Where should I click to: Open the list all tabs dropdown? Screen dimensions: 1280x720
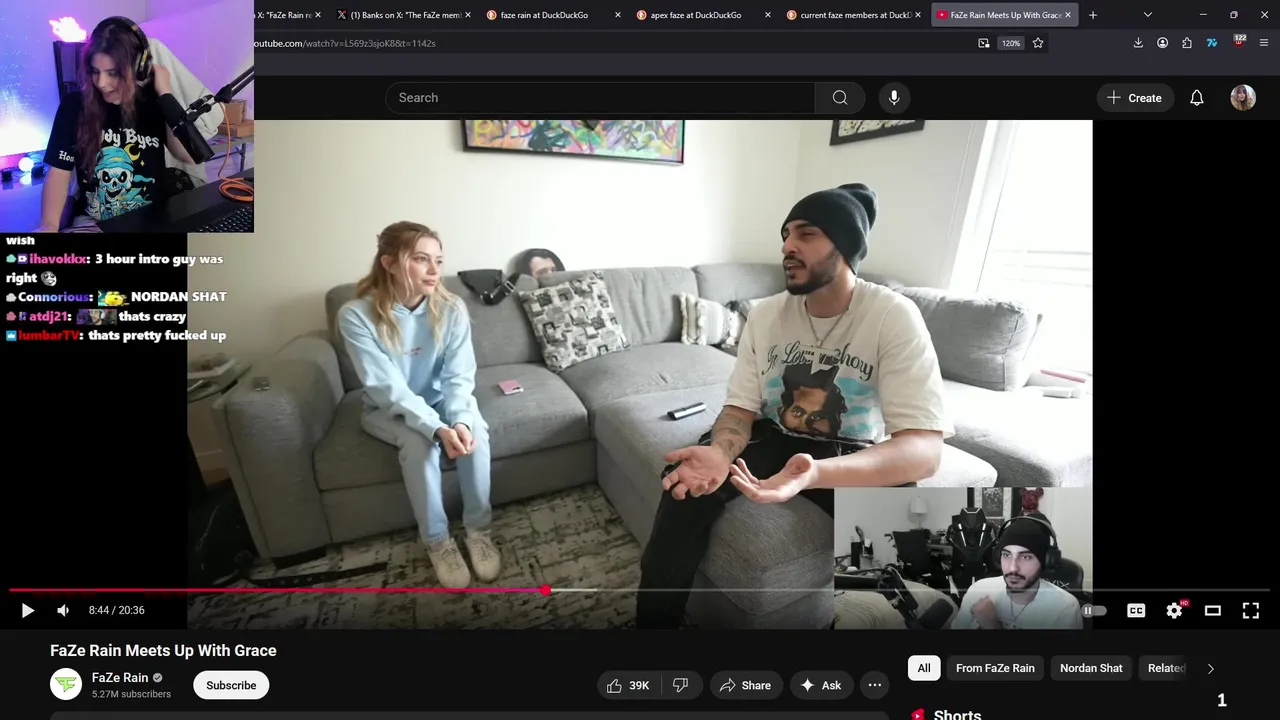pos(1148,15)
